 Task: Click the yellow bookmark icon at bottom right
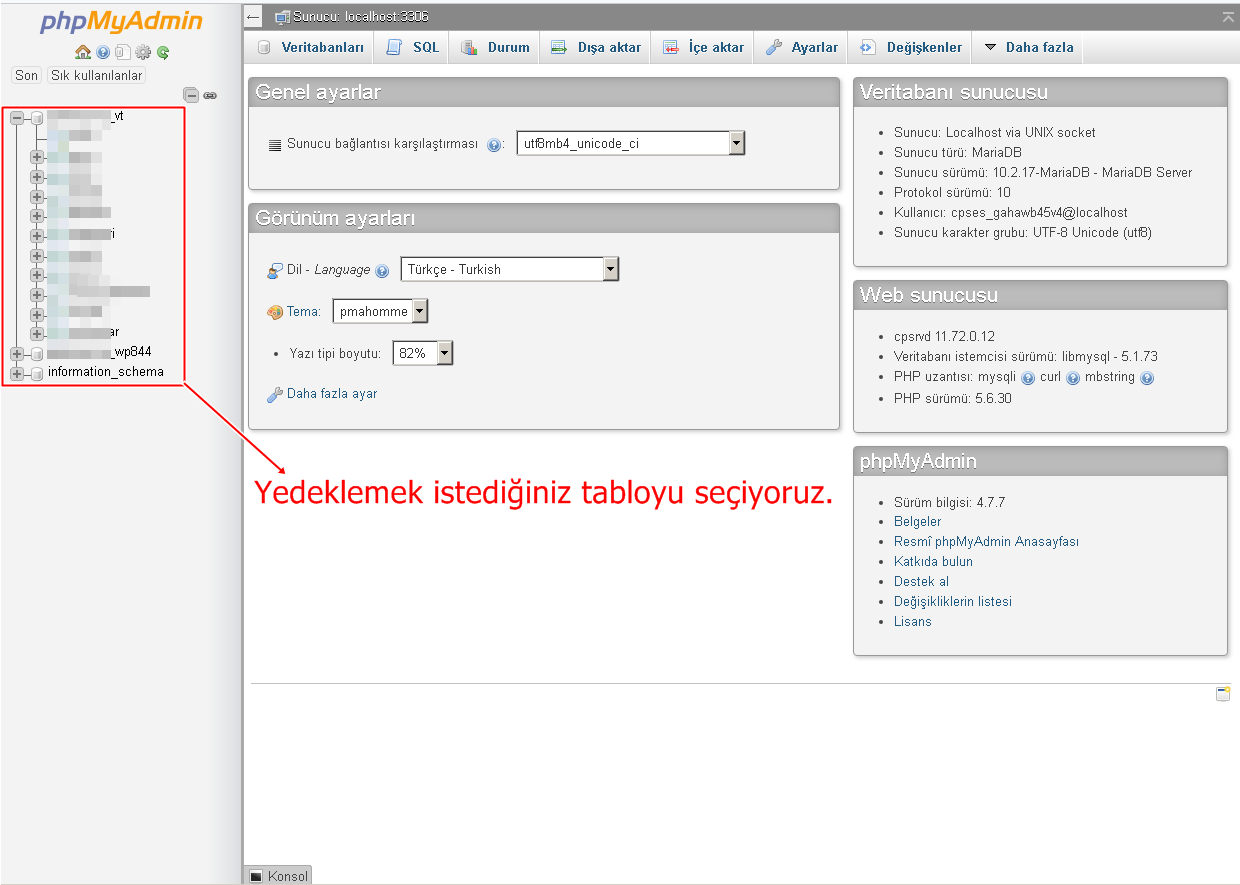tap(1223, 693)
